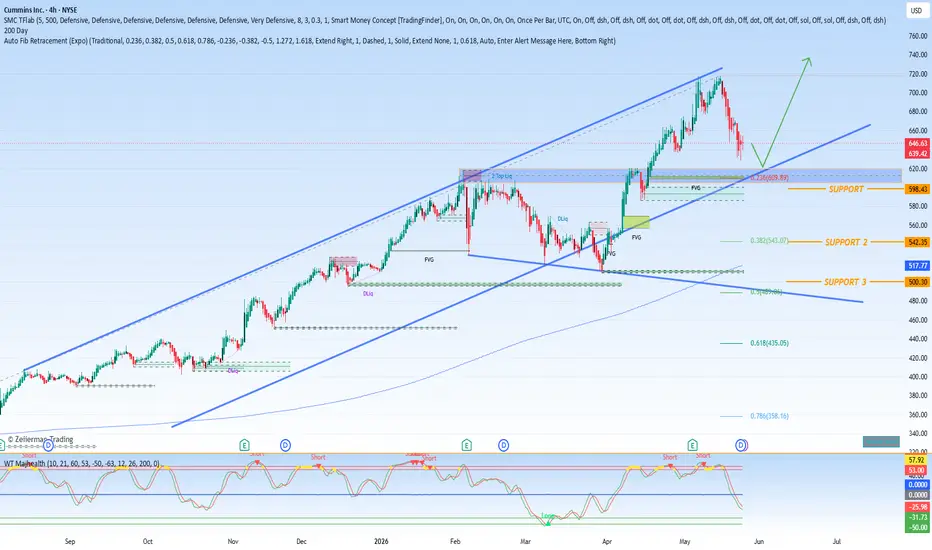This screenshot has height=550, width=932.
Task: Click the Mar label on time axis
Action: coord(525,542)
